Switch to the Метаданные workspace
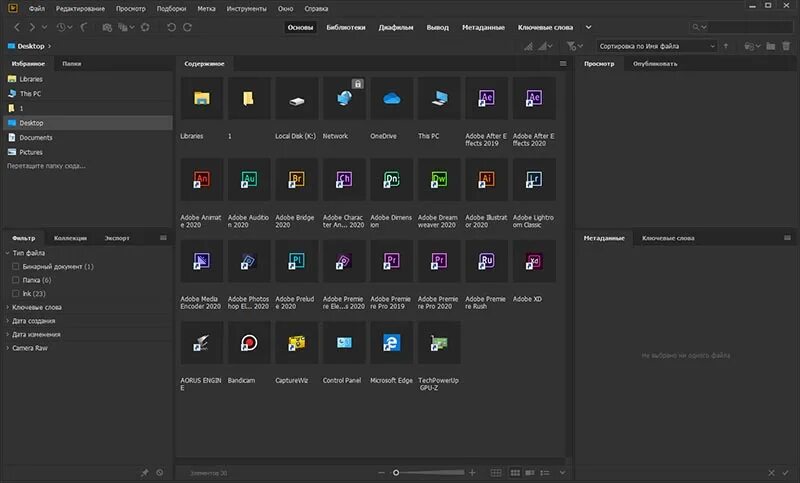Screen dimensions: 800x483 click(x=483, y=27)
